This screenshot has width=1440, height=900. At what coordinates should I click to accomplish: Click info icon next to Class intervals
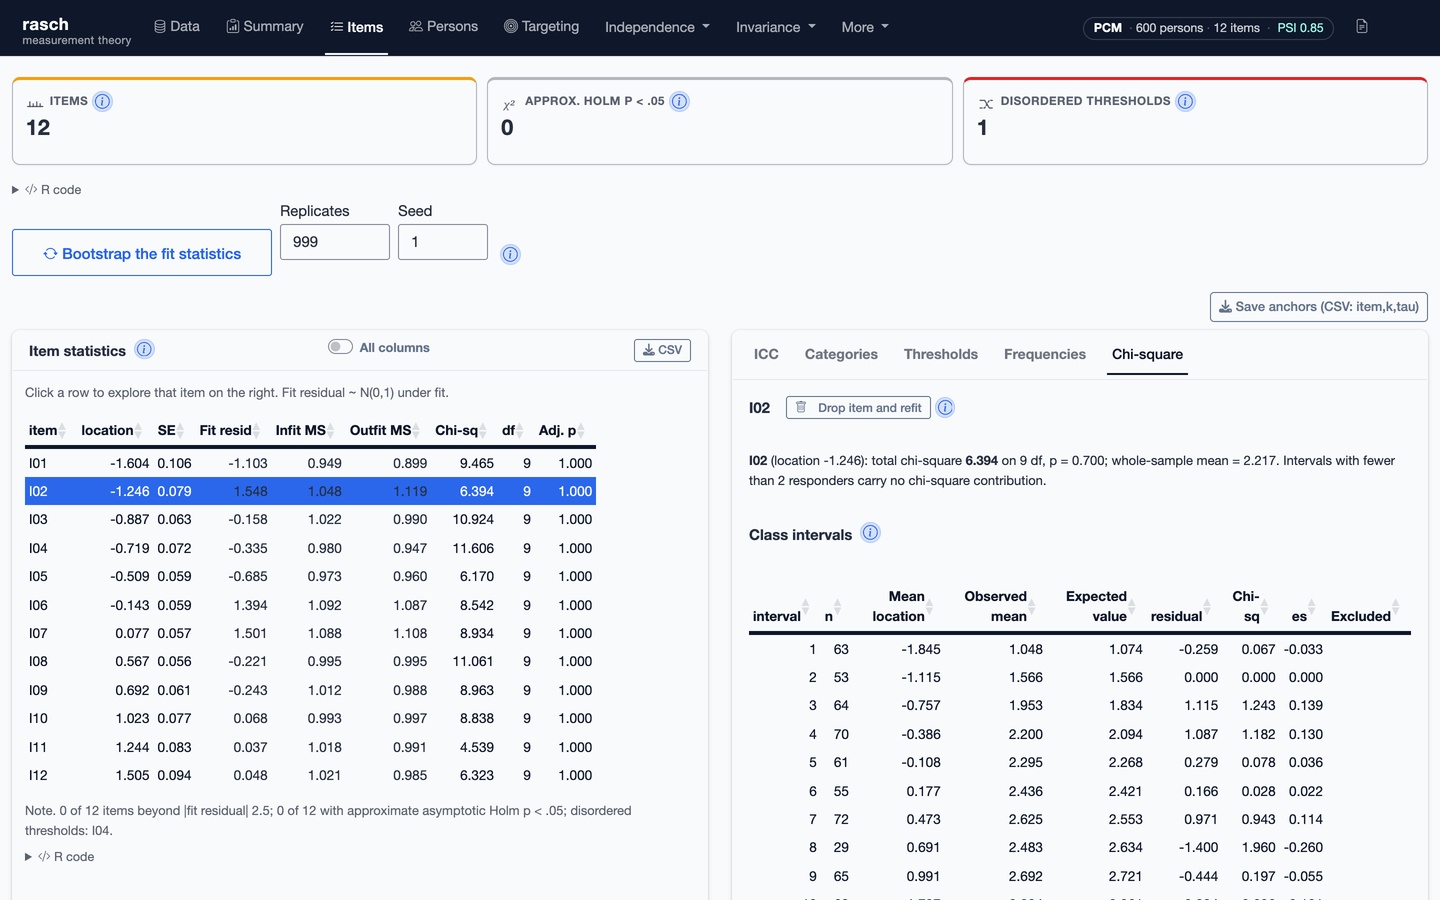[871, 532]
